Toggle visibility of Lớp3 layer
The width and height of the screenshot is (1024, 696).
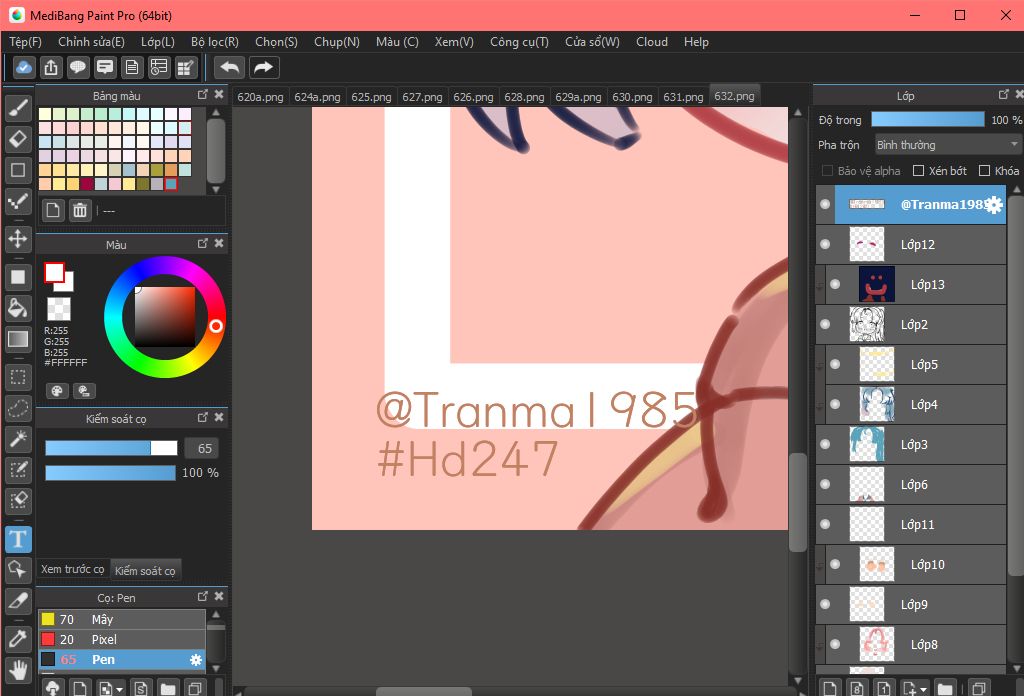pyautogui.click(x=825, y=444)
